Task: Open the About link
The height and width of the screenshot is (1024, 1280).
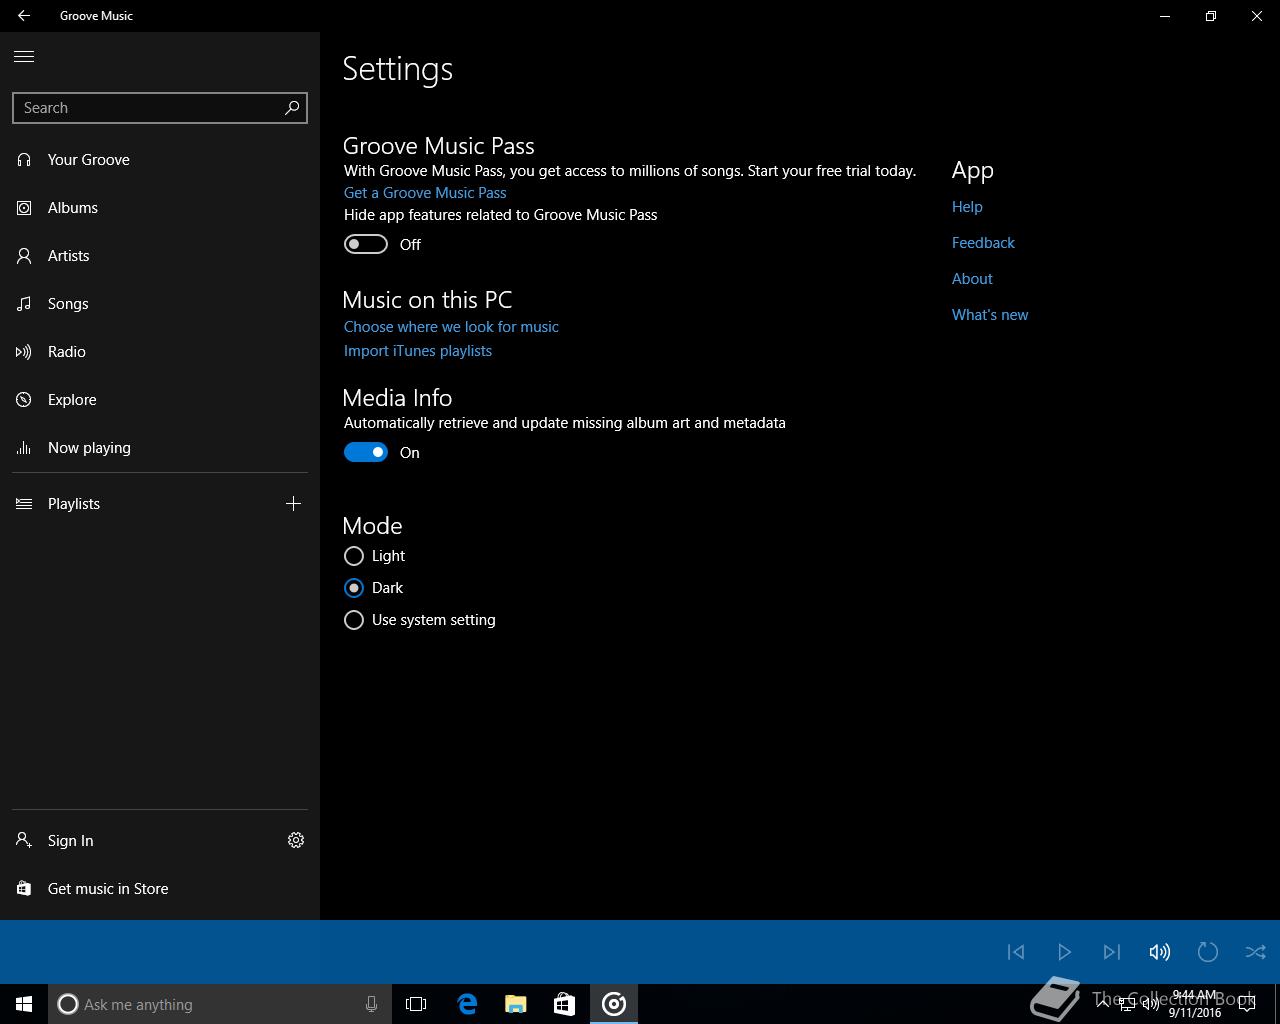Action: point(972,279)
